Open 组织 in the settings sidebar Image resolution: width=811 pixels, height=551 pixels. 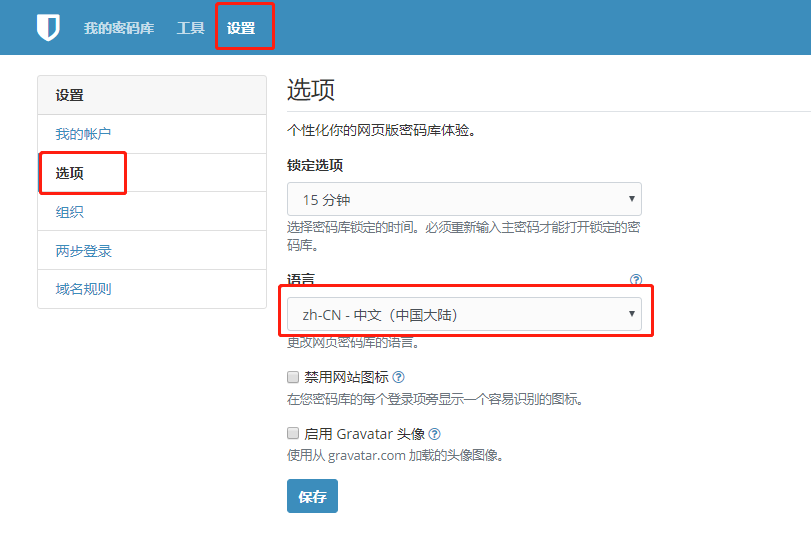(70, 212)
